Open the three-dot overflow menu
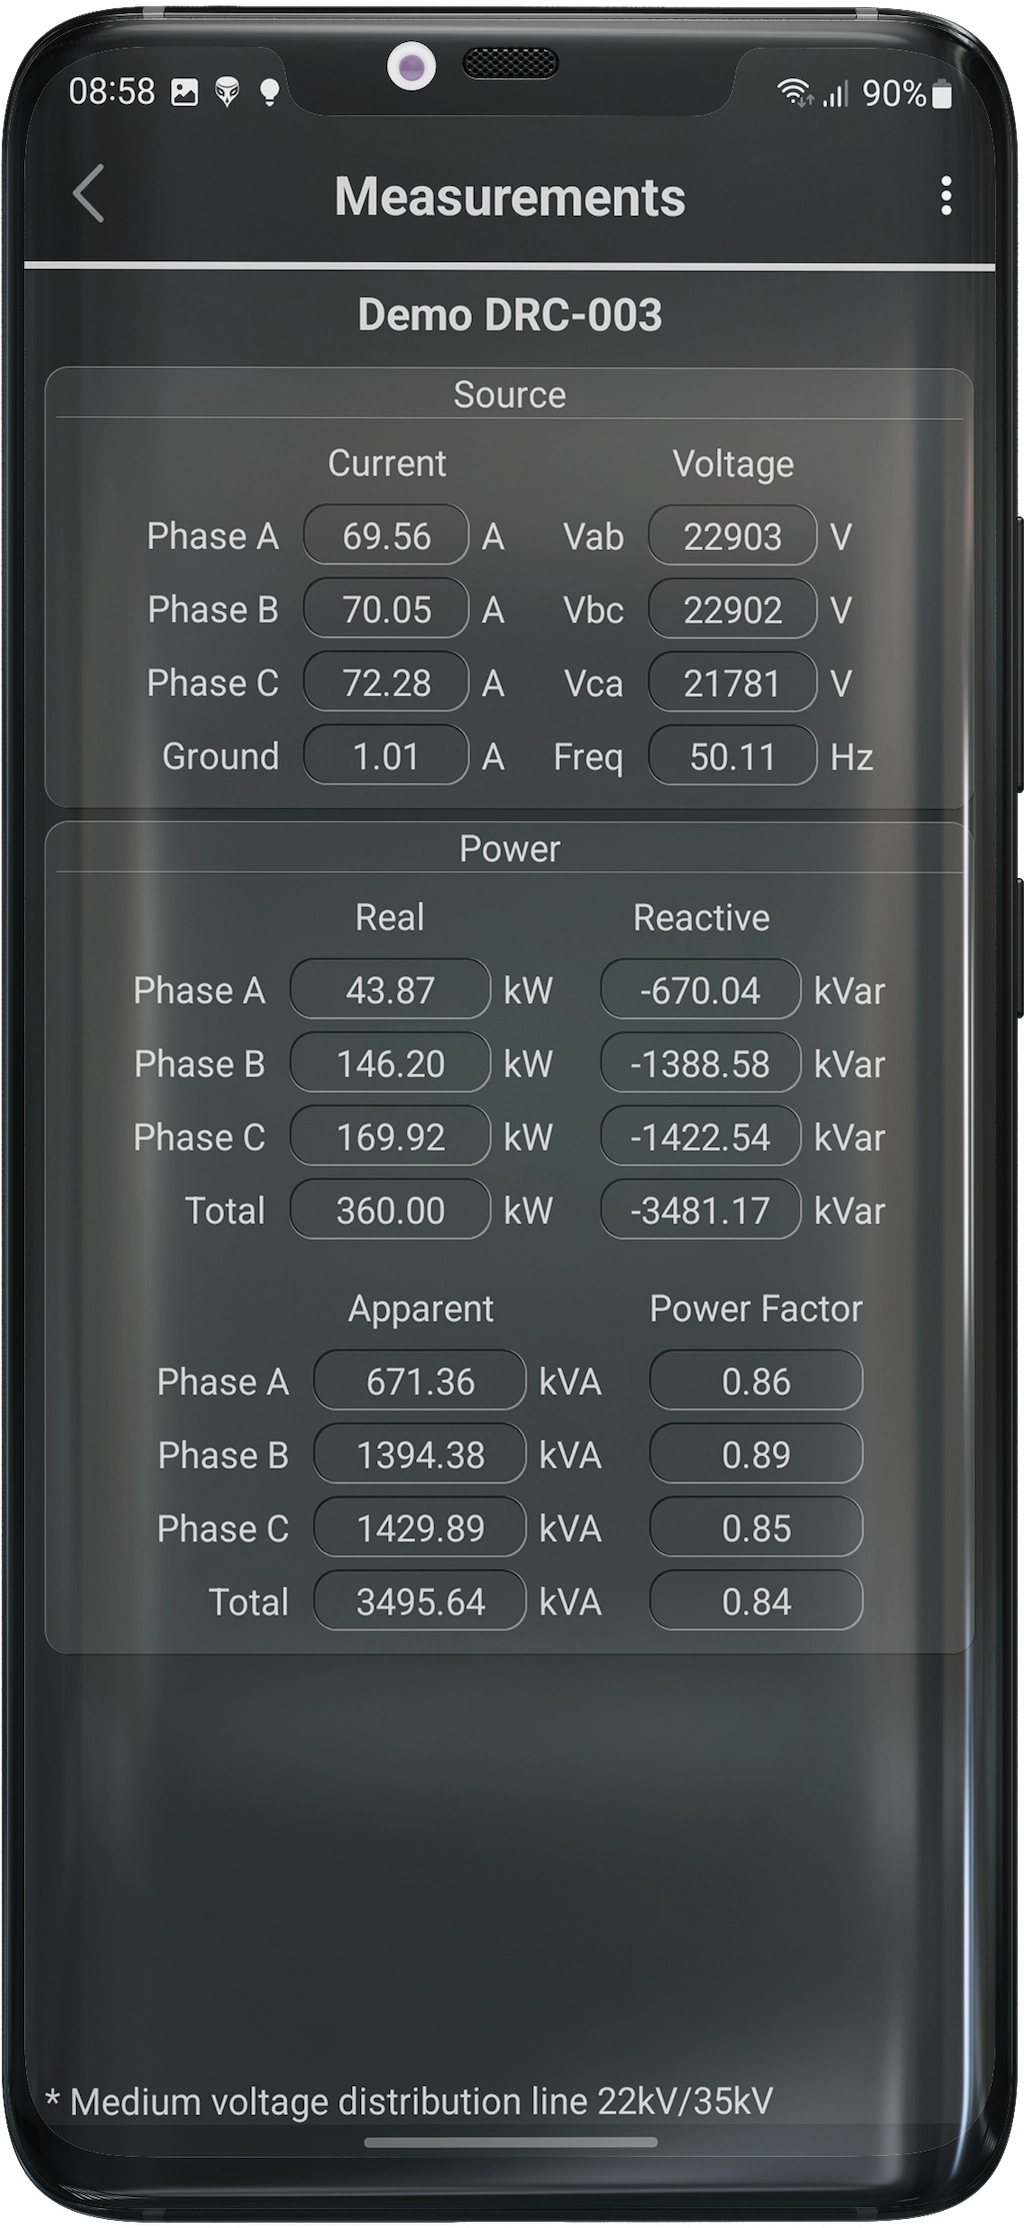 click(945, 196)
